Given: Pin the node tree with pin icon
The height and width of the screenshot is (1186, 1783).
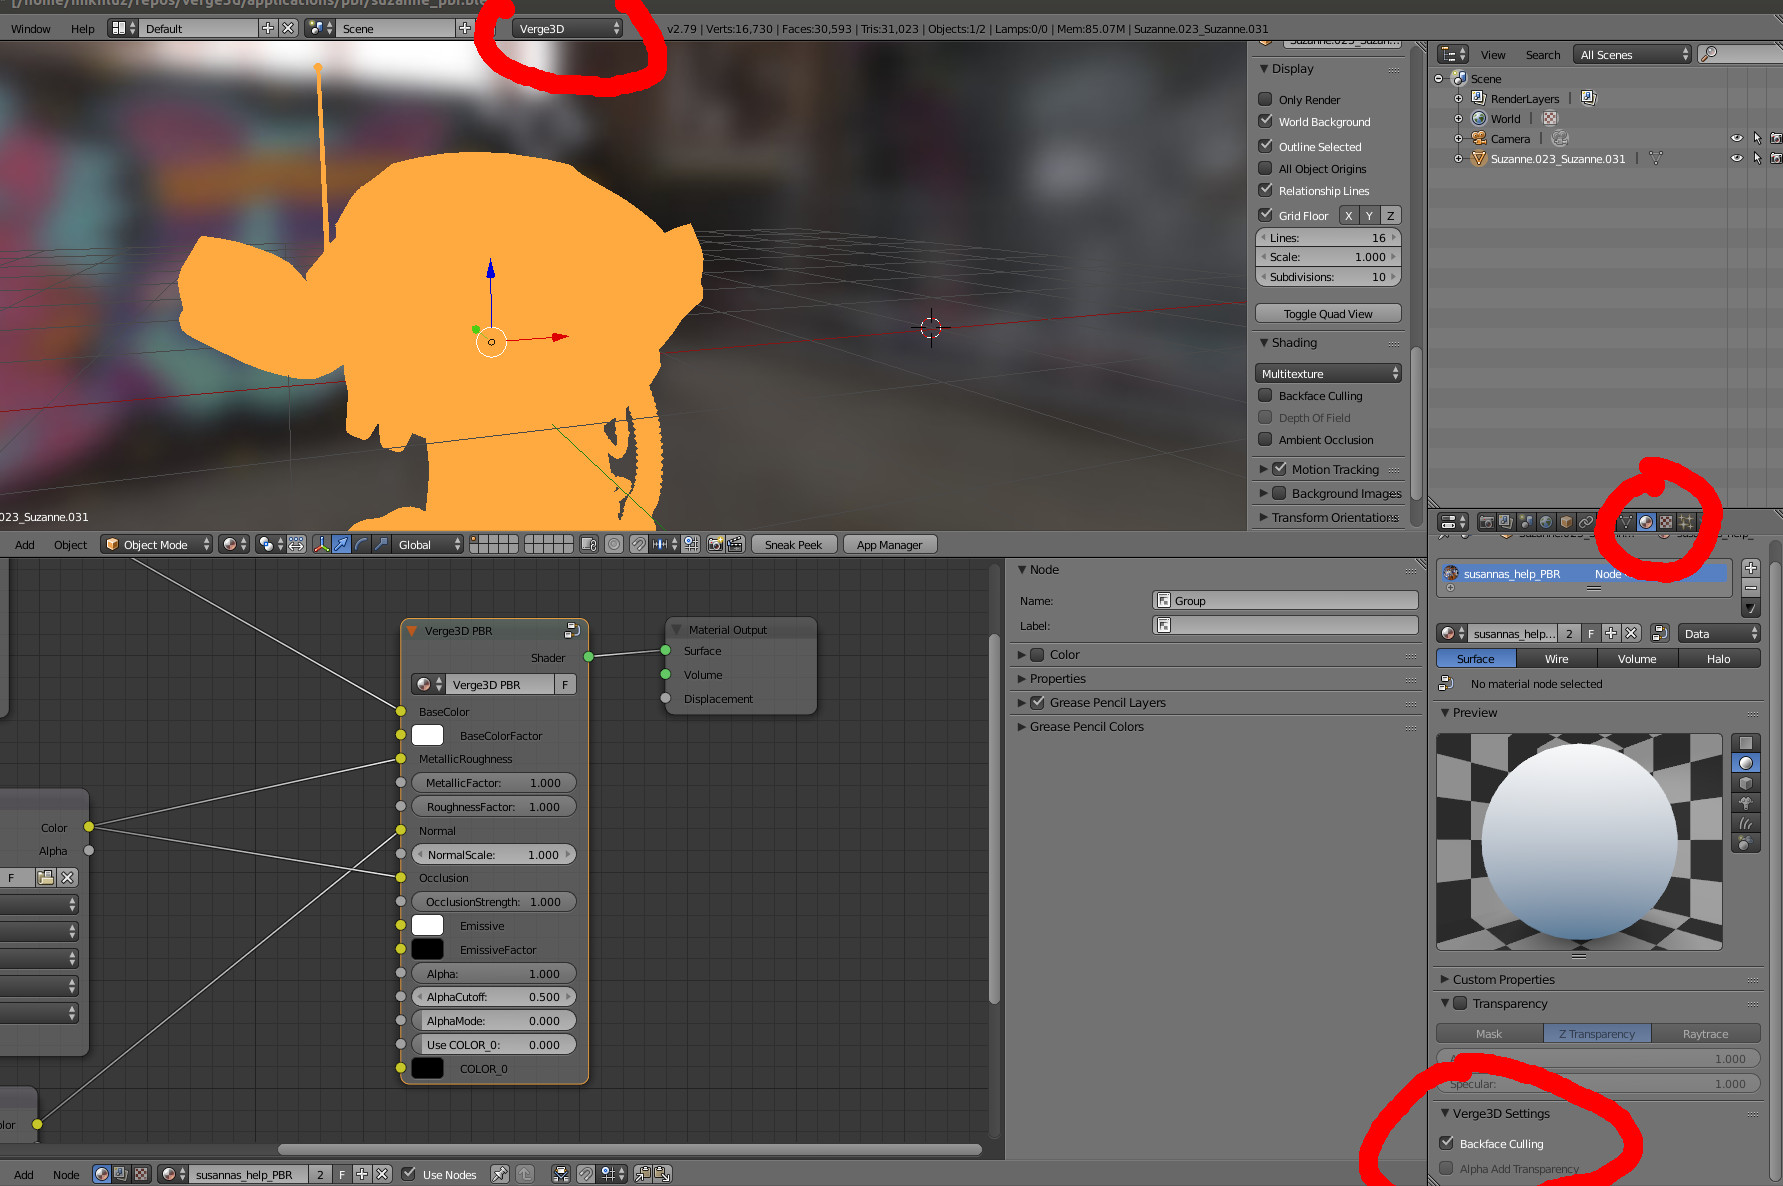Looking at the screenshot, I should [499, 1174].
